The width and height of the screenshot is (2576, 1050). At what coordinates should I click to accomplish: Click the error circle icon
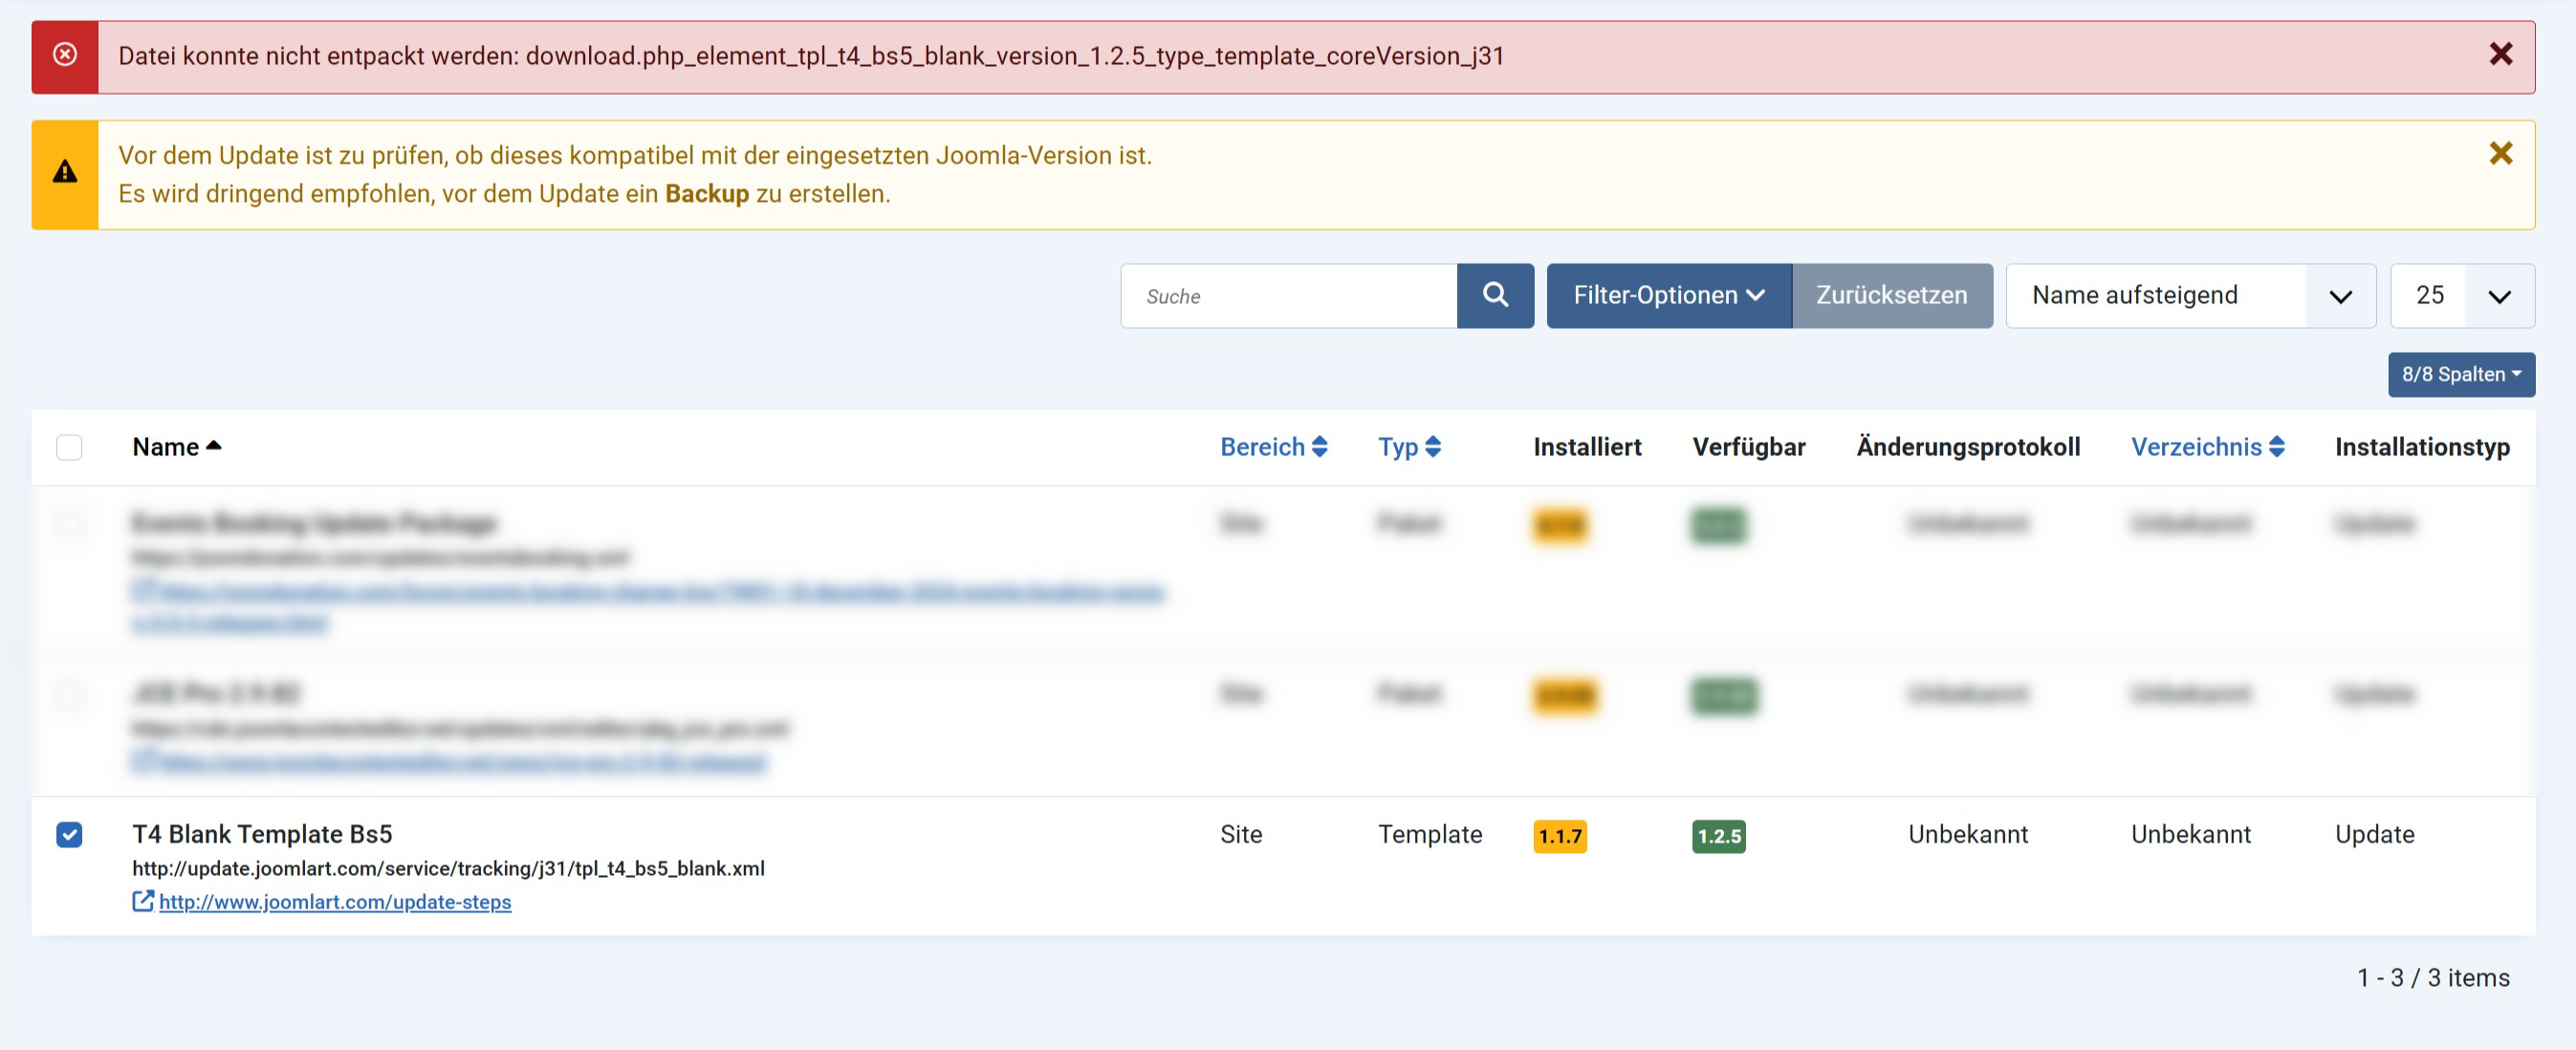[x=65, y=55]
